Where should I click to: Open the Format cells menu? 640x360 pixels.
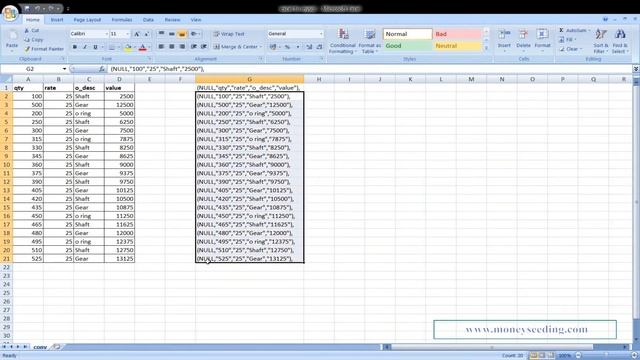click(542, 40)
